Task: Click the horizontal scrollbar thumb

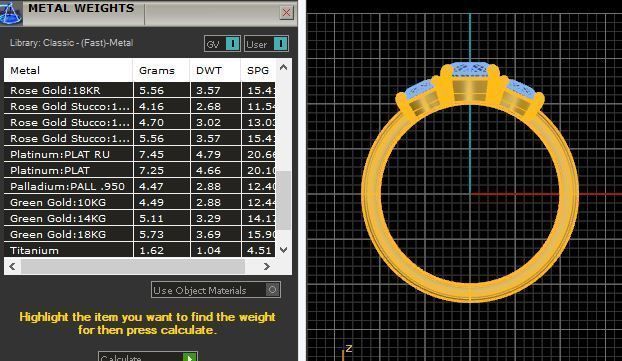Action: pyautogui.click(x=133, y=267)
